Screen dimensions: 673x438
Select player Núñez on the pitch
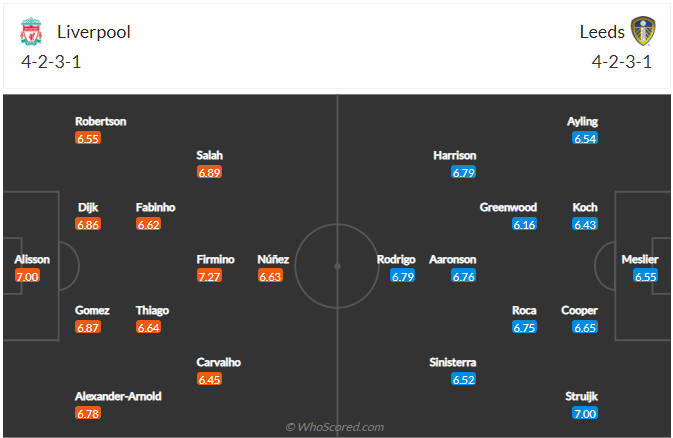(x=273, y=259)
